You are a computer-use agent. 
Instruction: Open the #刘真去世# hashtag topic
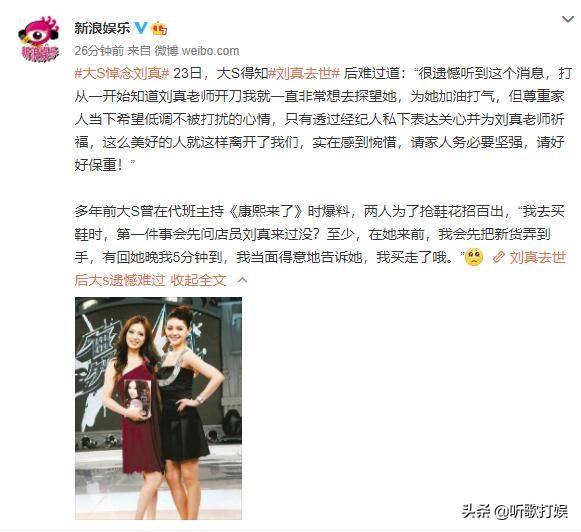tap(304, 73)
